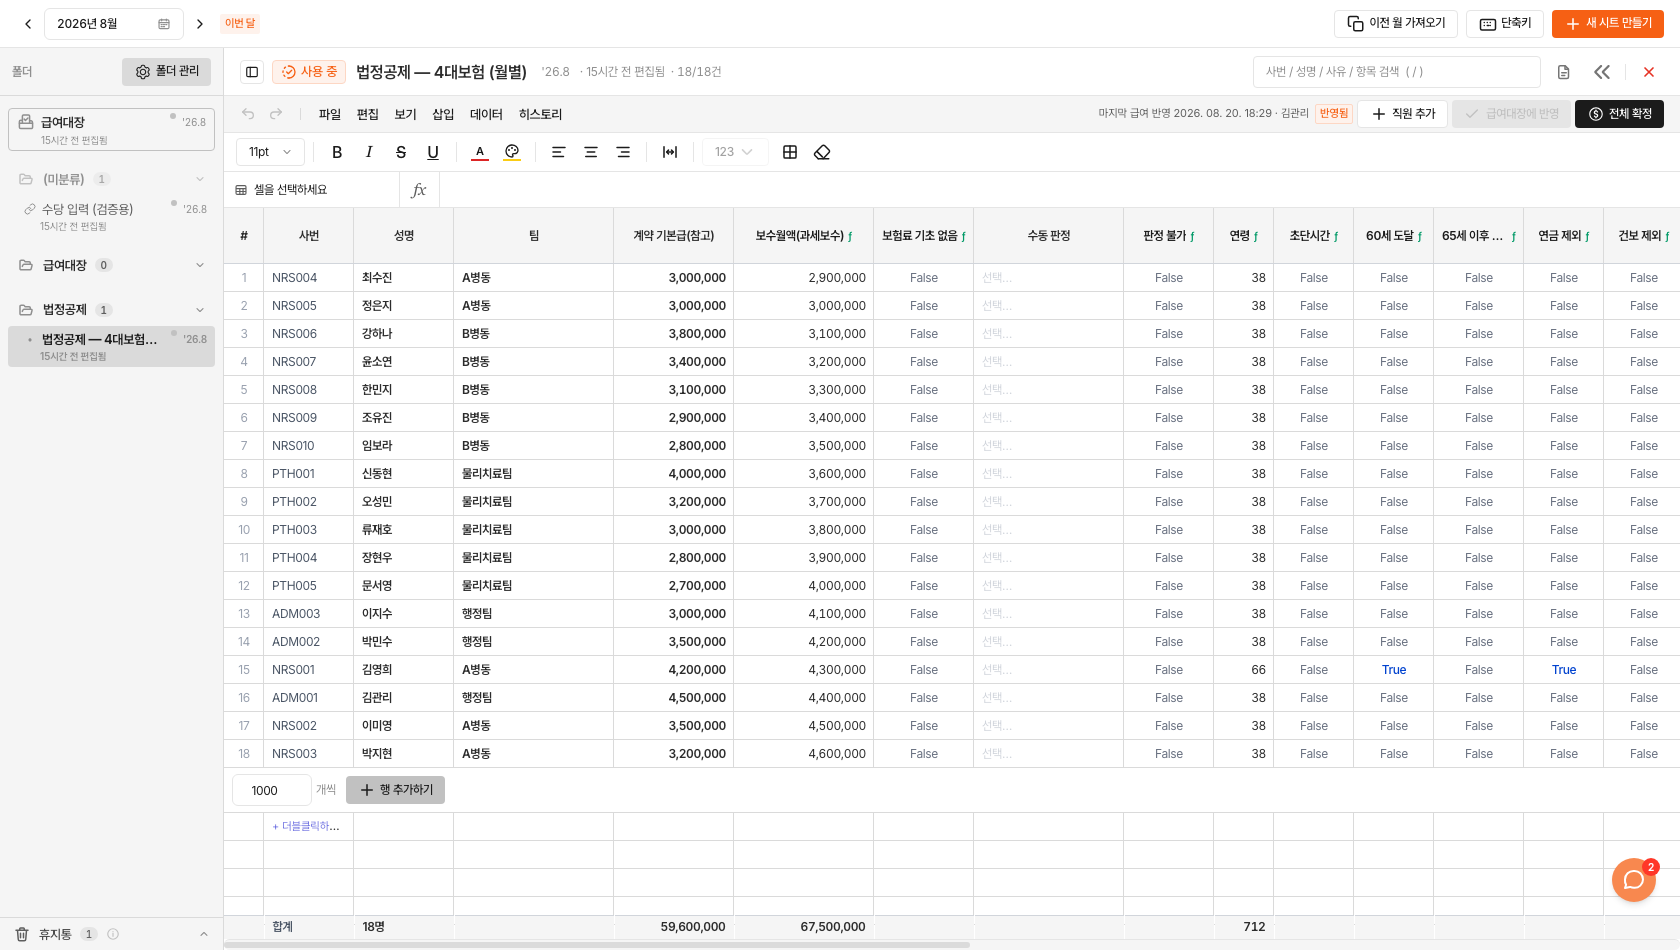Open the 히스토리 menu
Viewport: 1680px width, 950px height.
(540, 115)
